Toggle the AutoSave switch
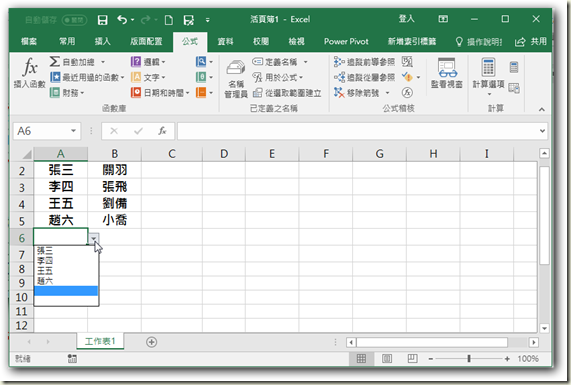 [x=74, y=20]
